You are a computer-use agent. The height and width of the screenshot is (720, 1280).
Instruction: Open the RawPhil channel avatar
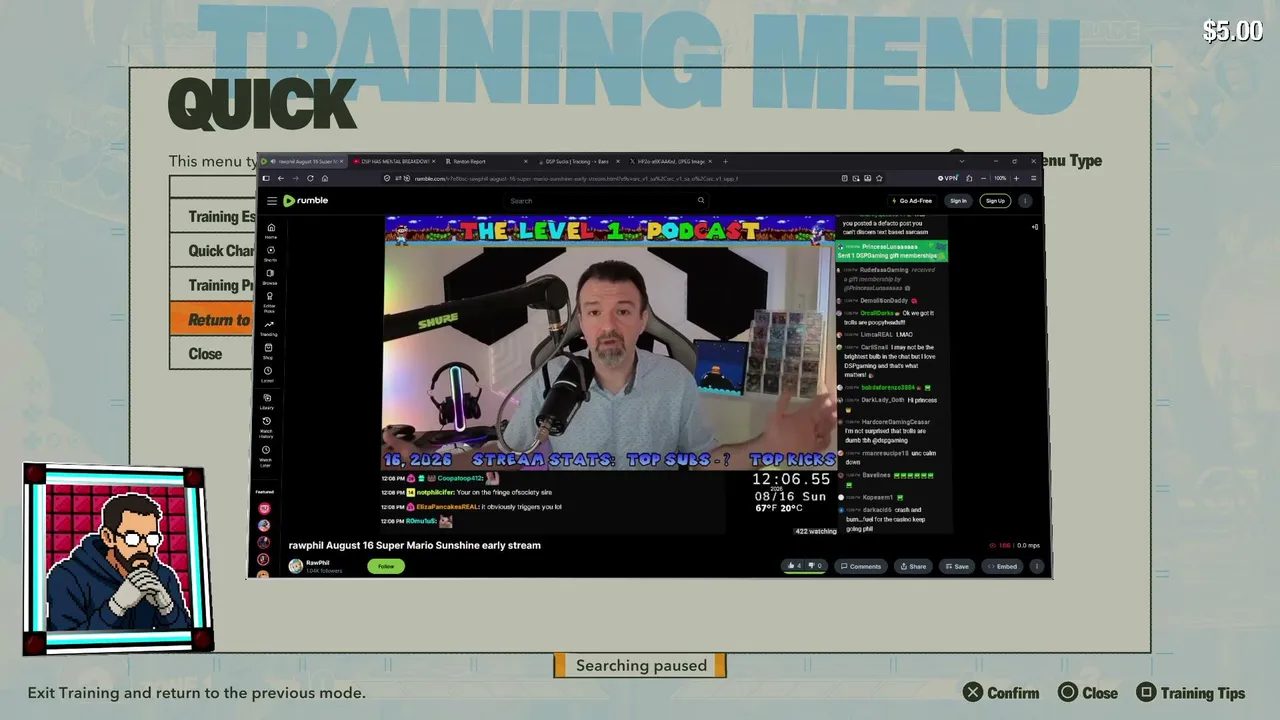296,566
